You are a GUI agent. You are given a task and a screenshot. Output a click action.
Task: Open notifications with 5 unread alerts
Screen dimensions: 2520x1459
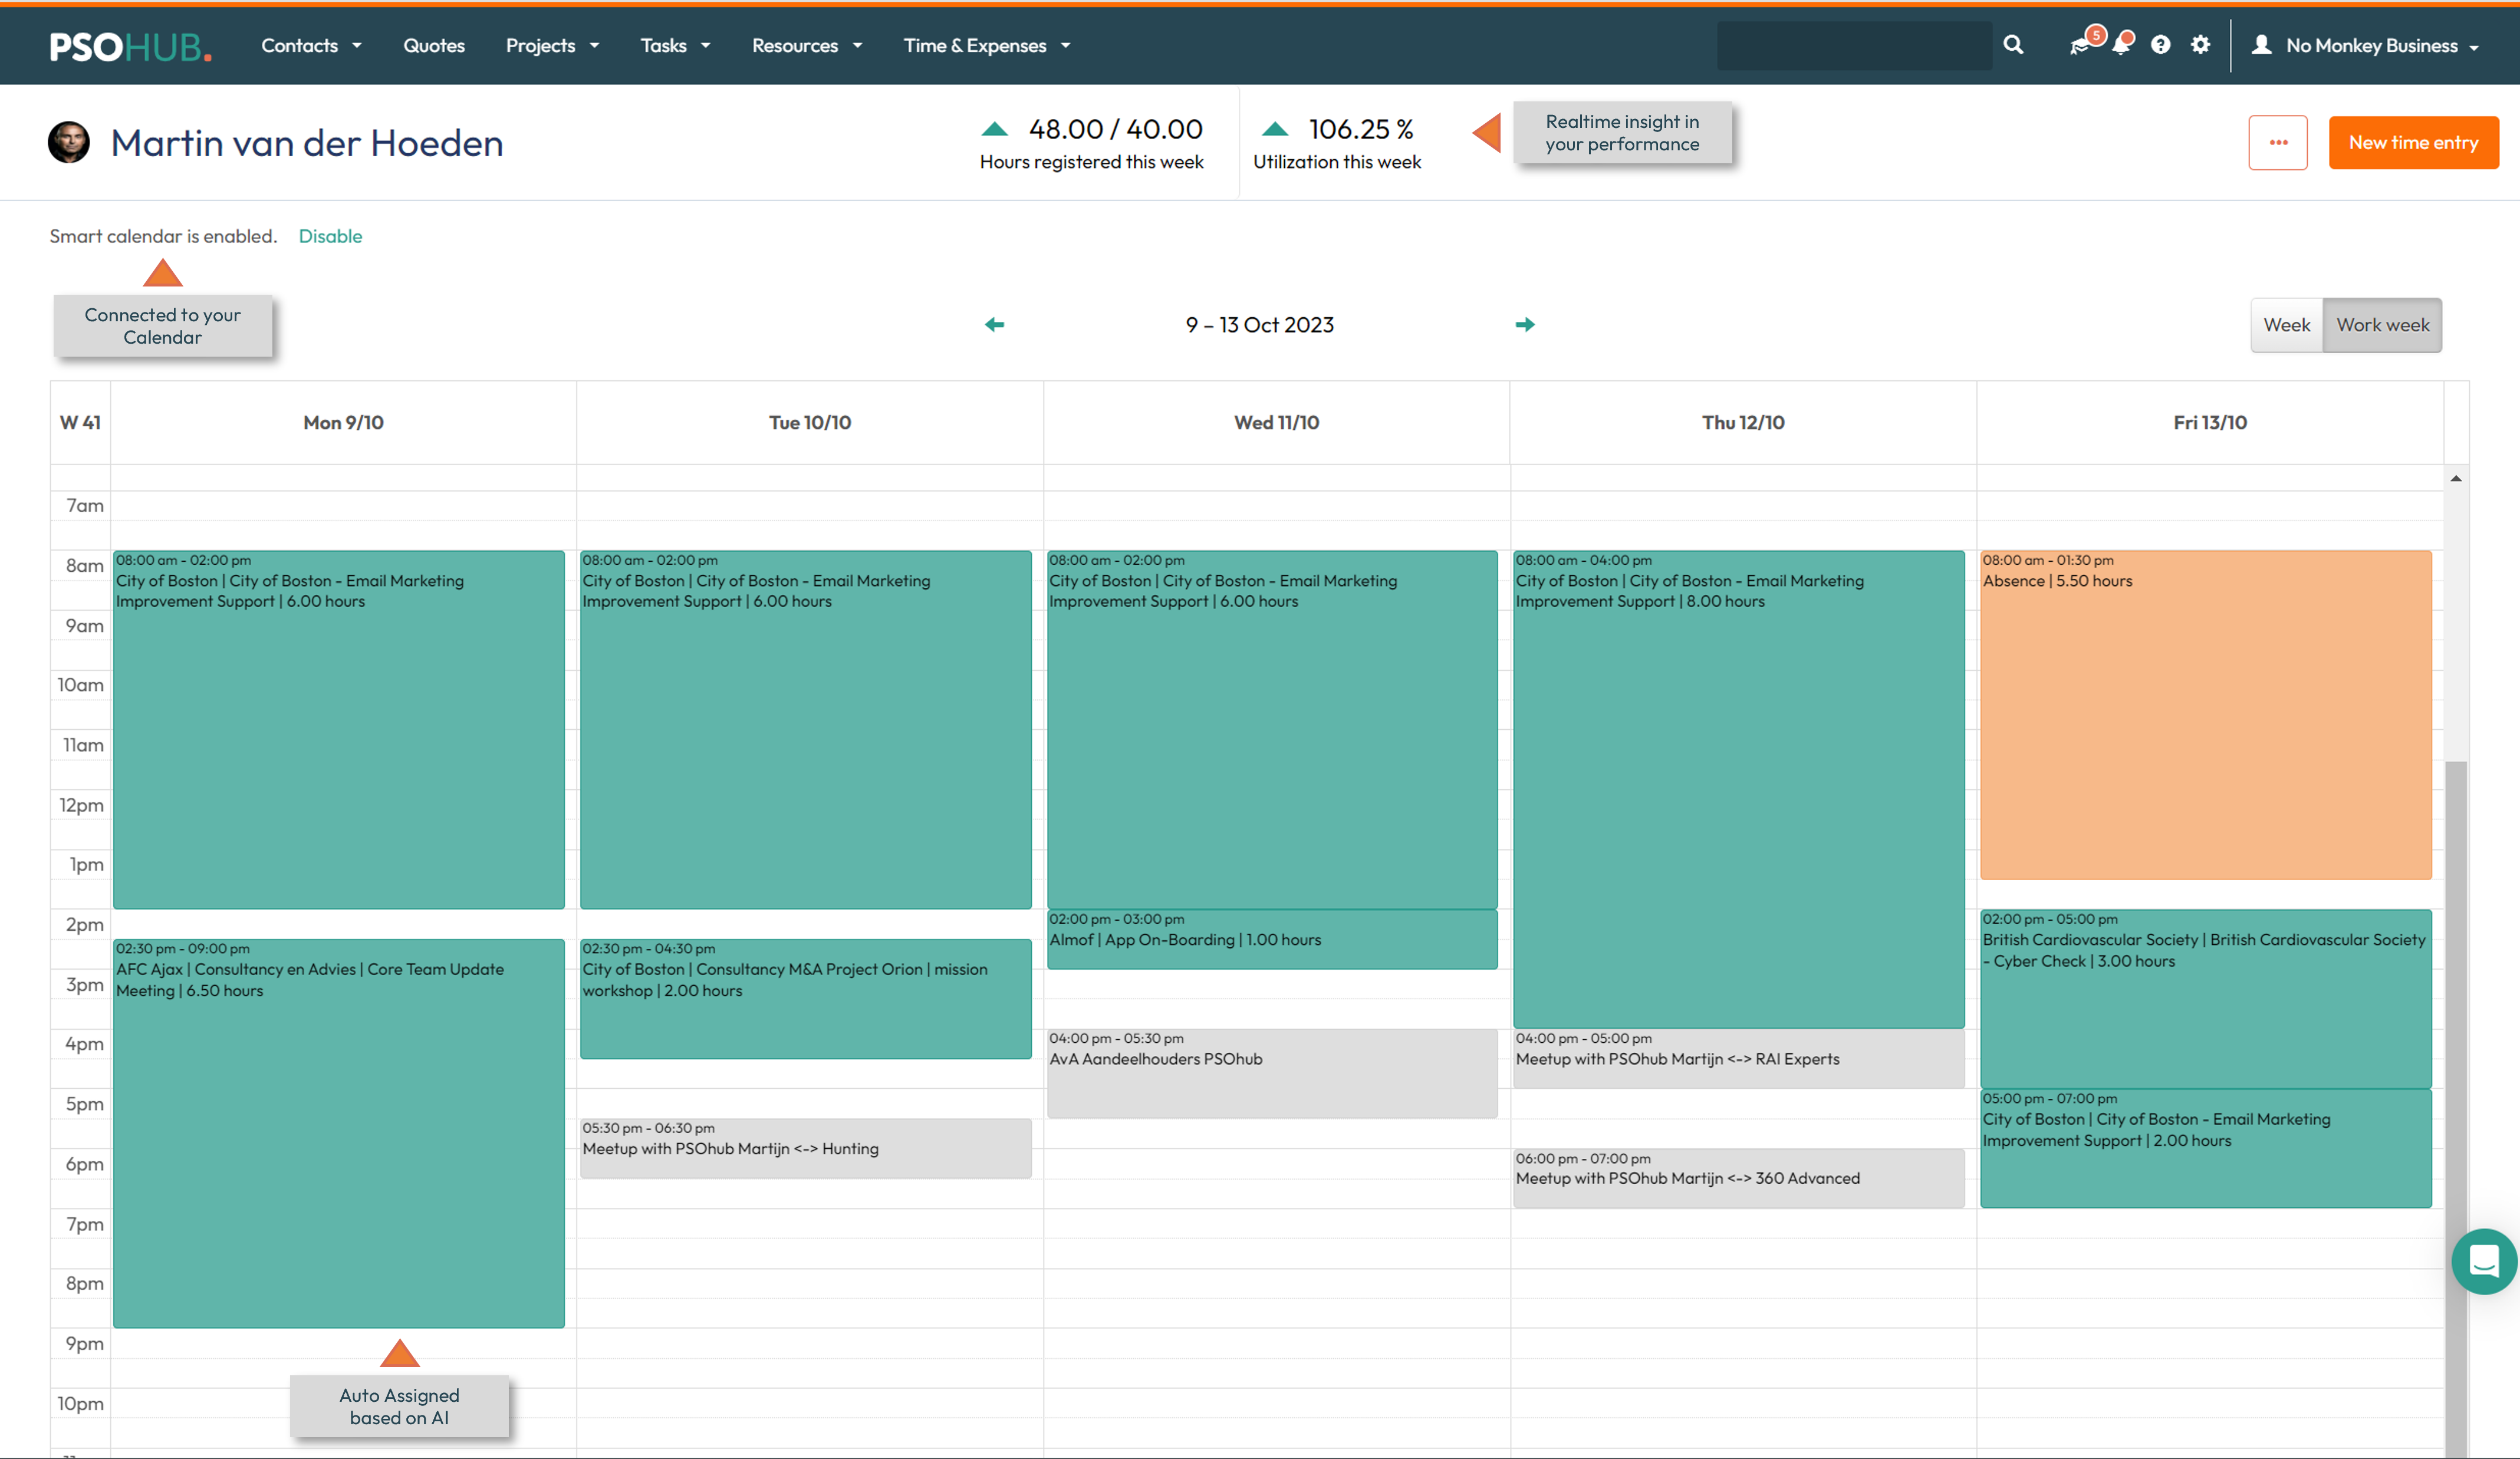[2081, 45]
